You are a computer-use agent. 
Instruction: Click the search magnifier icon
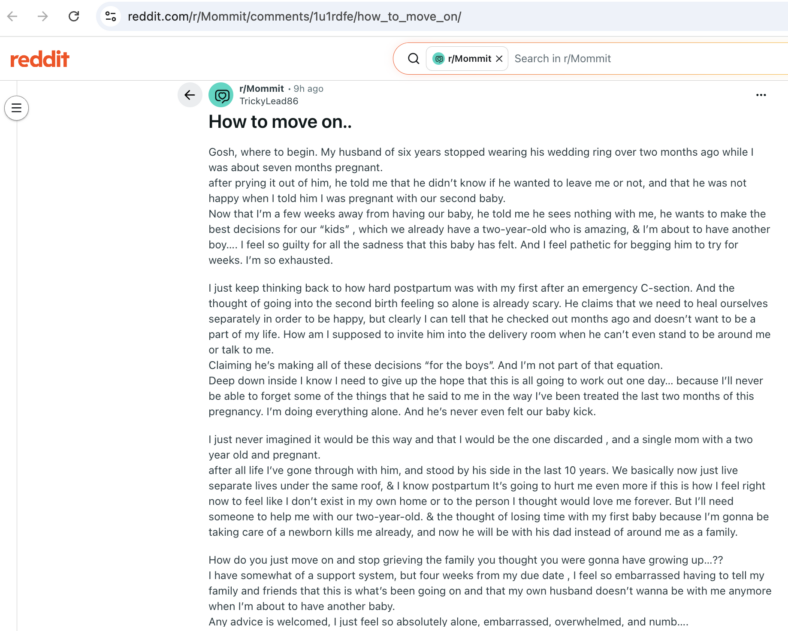[x=413, y=59]
